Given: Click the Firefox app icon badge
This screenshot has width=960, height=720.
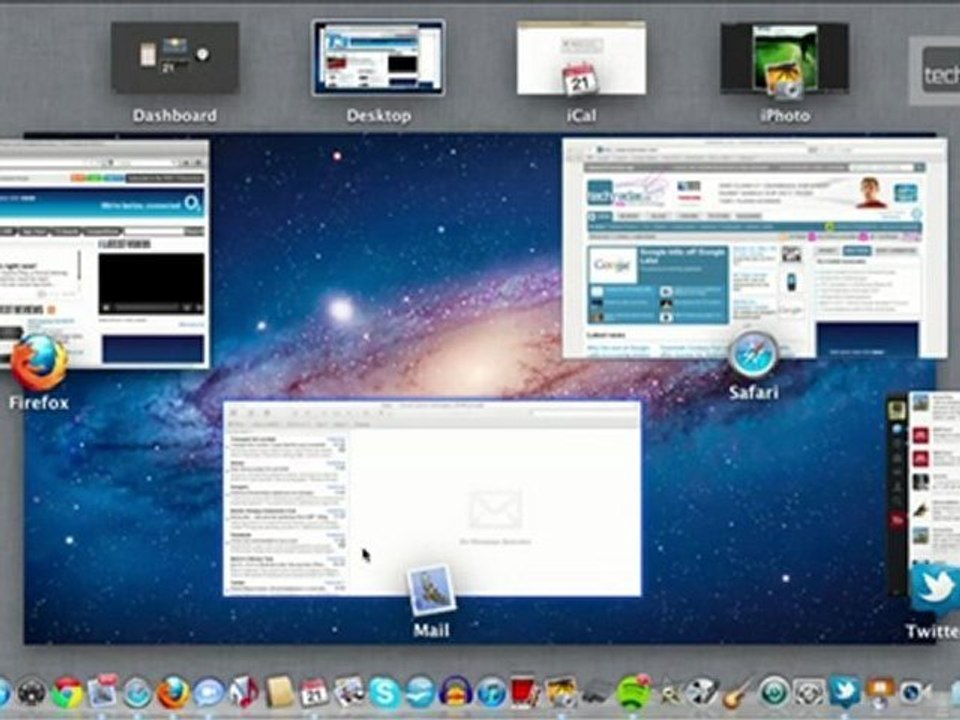Looking at the screenshot, I should [x=40, y=362].
